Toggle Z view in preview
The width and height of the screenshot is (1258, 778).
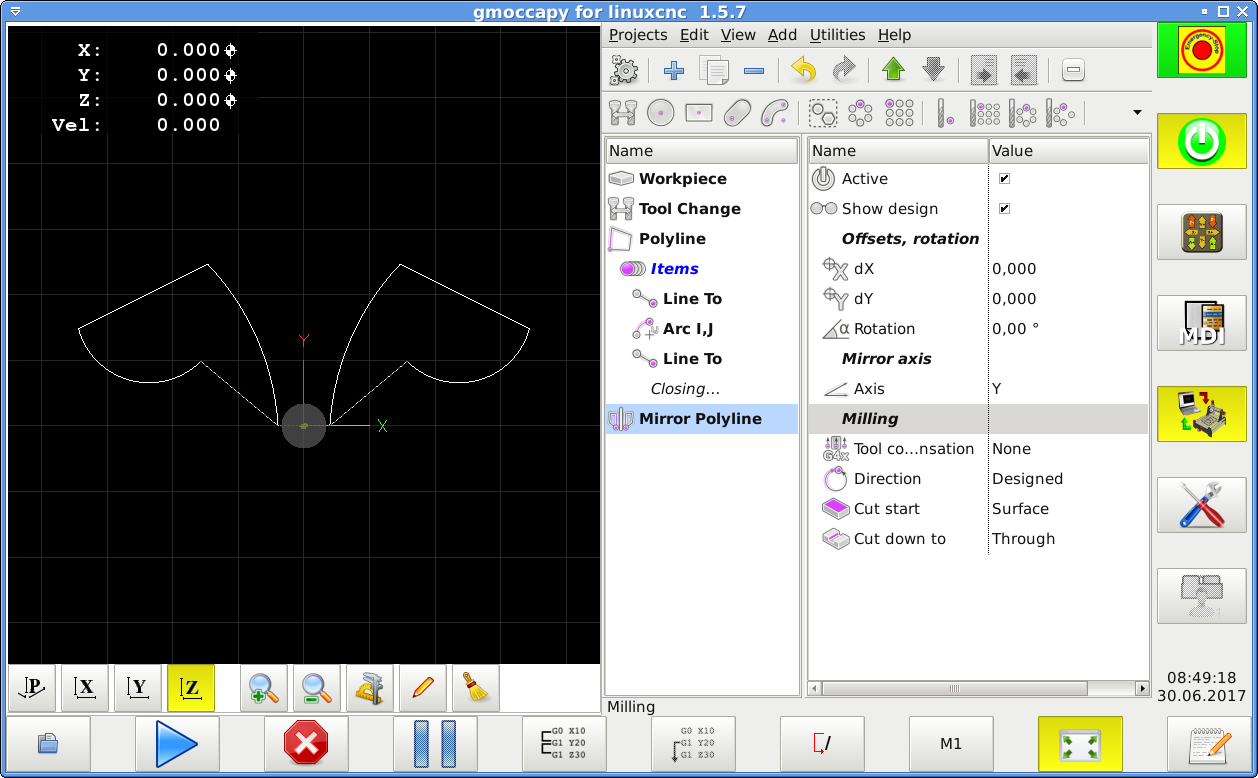[191, 688]
